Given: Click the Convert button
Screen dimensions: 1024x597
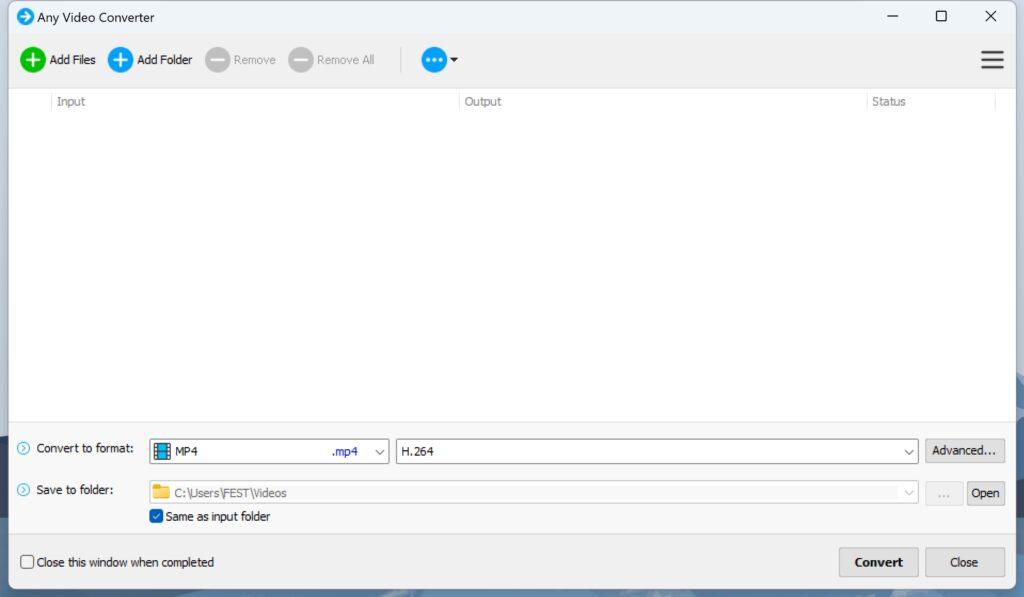Looking at the screenshot, I should pos(878,562).
